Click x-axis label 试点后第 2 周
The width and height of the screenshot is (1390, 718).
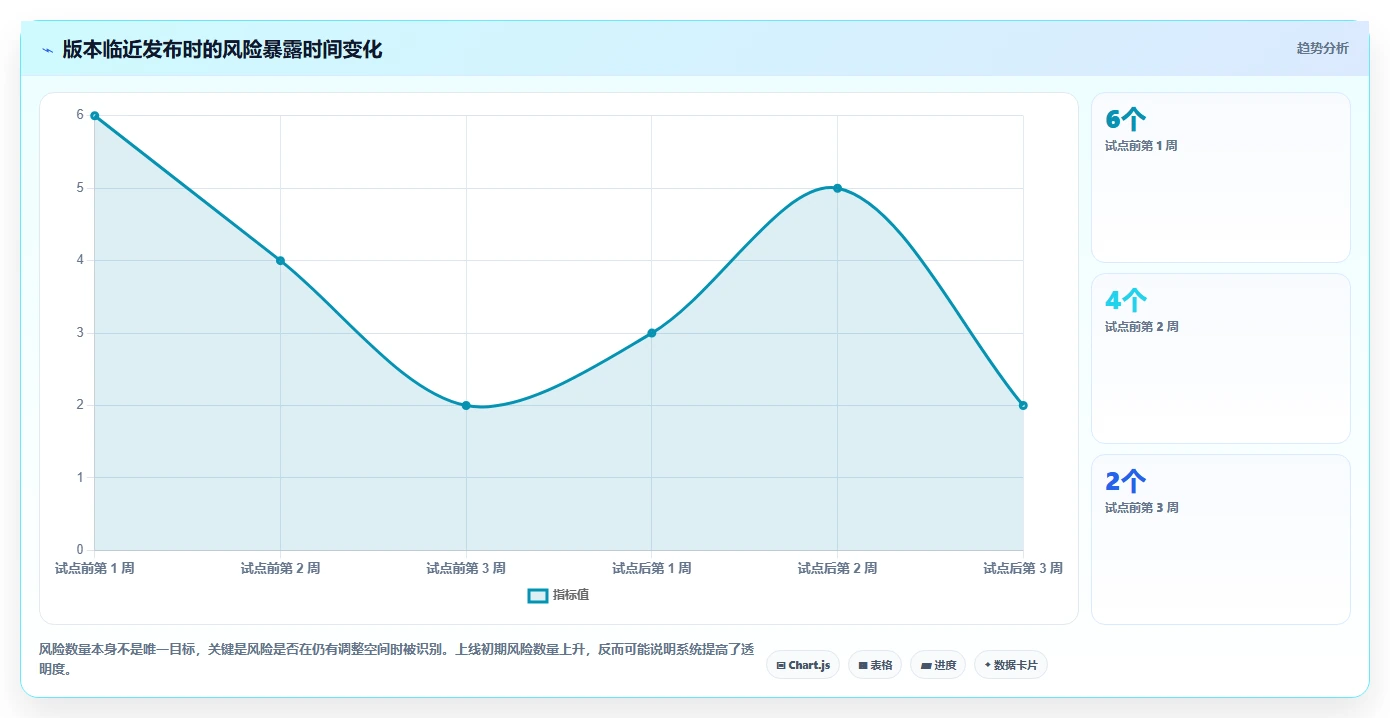click(x=837, y=568)
